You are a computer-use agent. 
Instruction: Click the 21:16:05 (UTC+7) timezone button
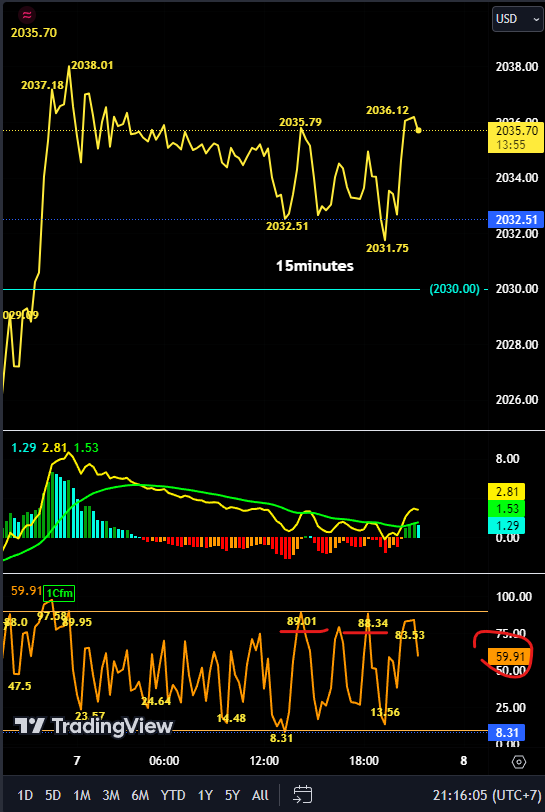(487, 795)
